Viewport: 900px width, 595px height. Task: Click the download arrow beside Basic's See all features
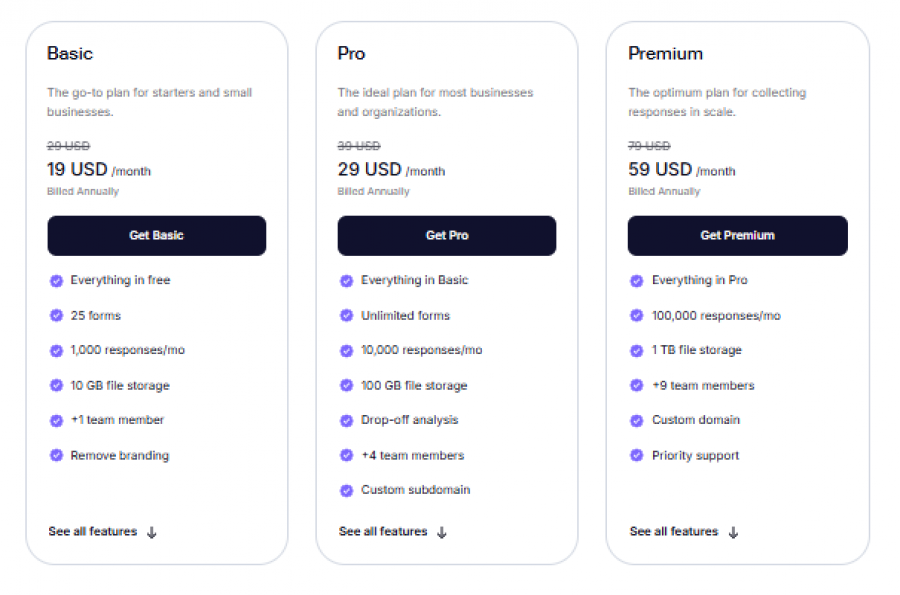pyautogui.click(x=151, y=532)
